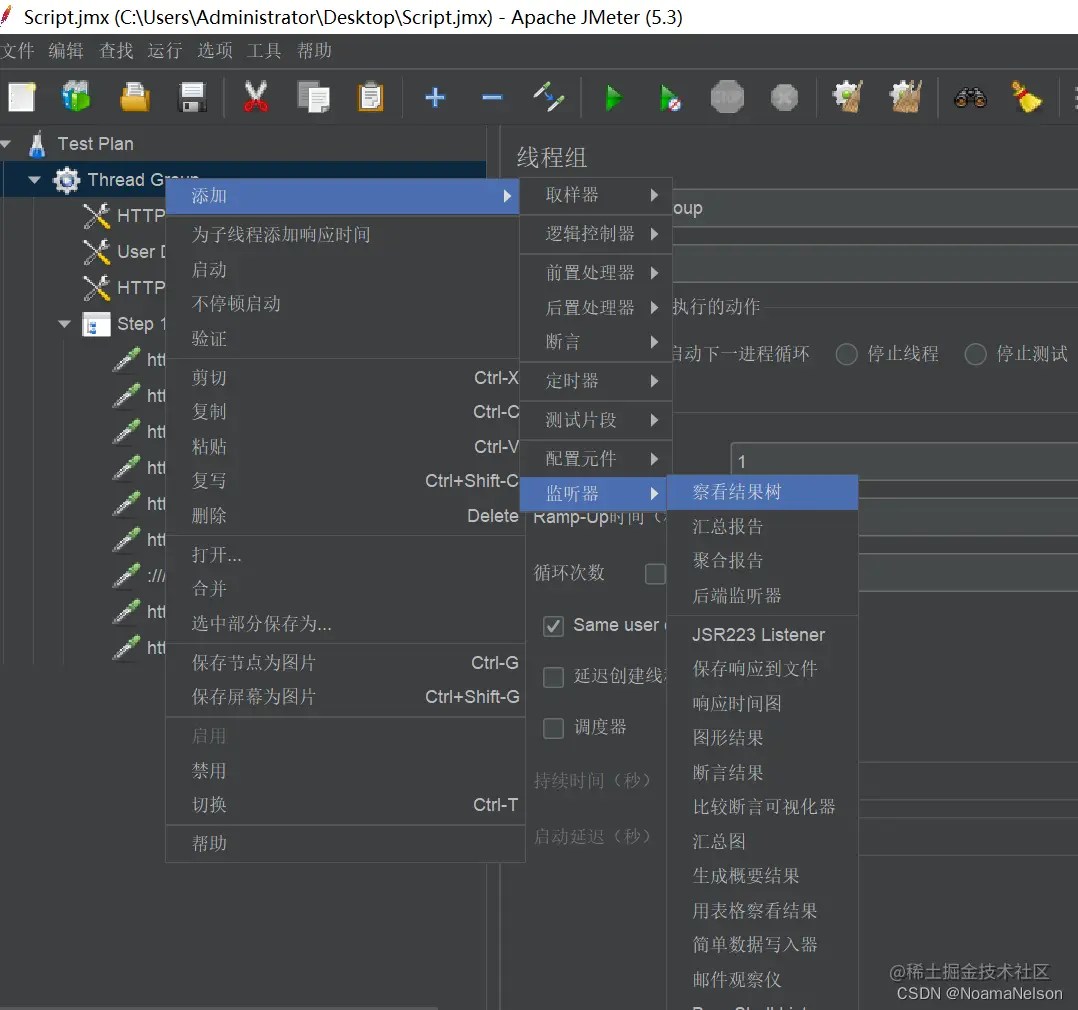
Task: Open the 查找 menu
Action: point(116,51)
